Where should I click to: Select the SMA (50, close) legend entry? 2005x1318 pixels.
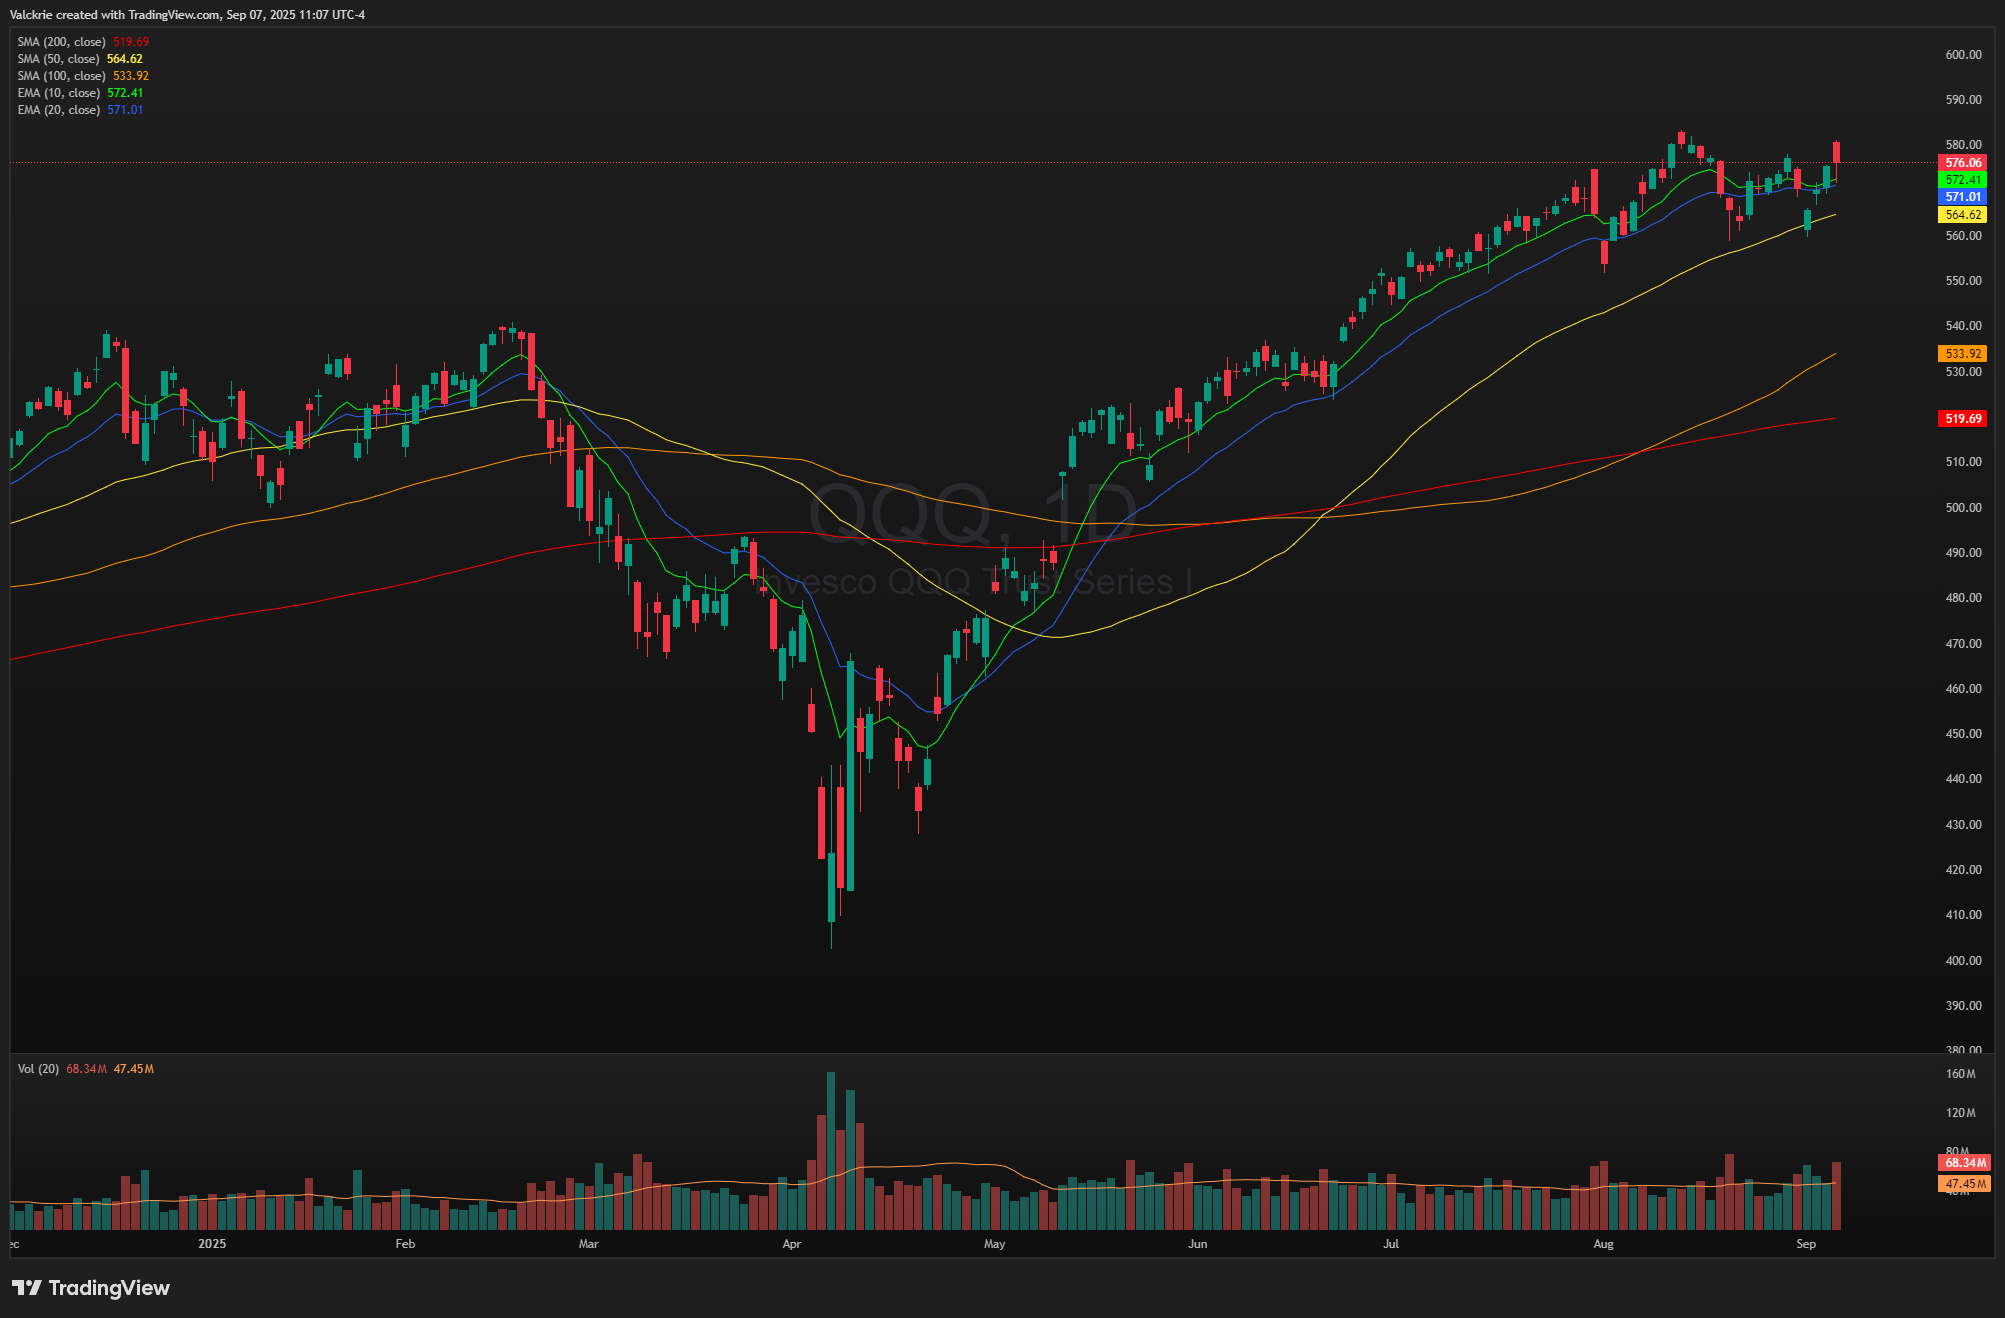58,59
